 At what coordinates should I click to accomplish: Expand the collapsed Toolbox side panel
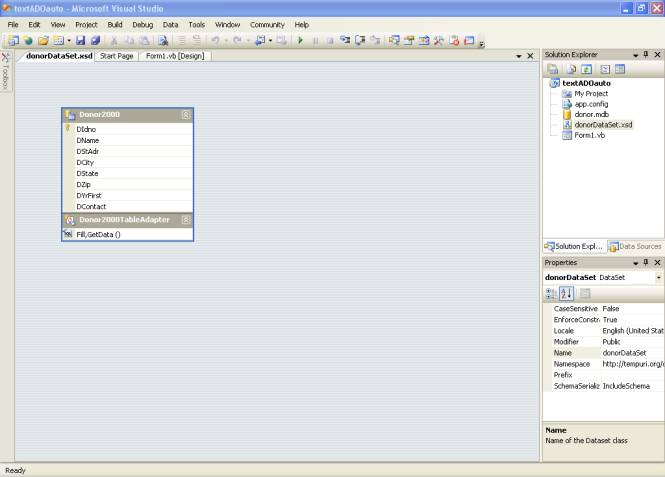tap(6, 72)
